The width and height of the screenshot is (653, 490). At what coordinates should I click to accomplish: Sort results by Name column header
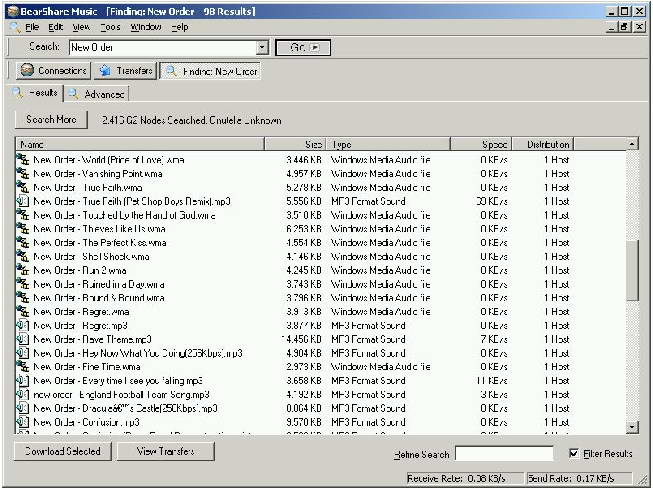point(140,144)
